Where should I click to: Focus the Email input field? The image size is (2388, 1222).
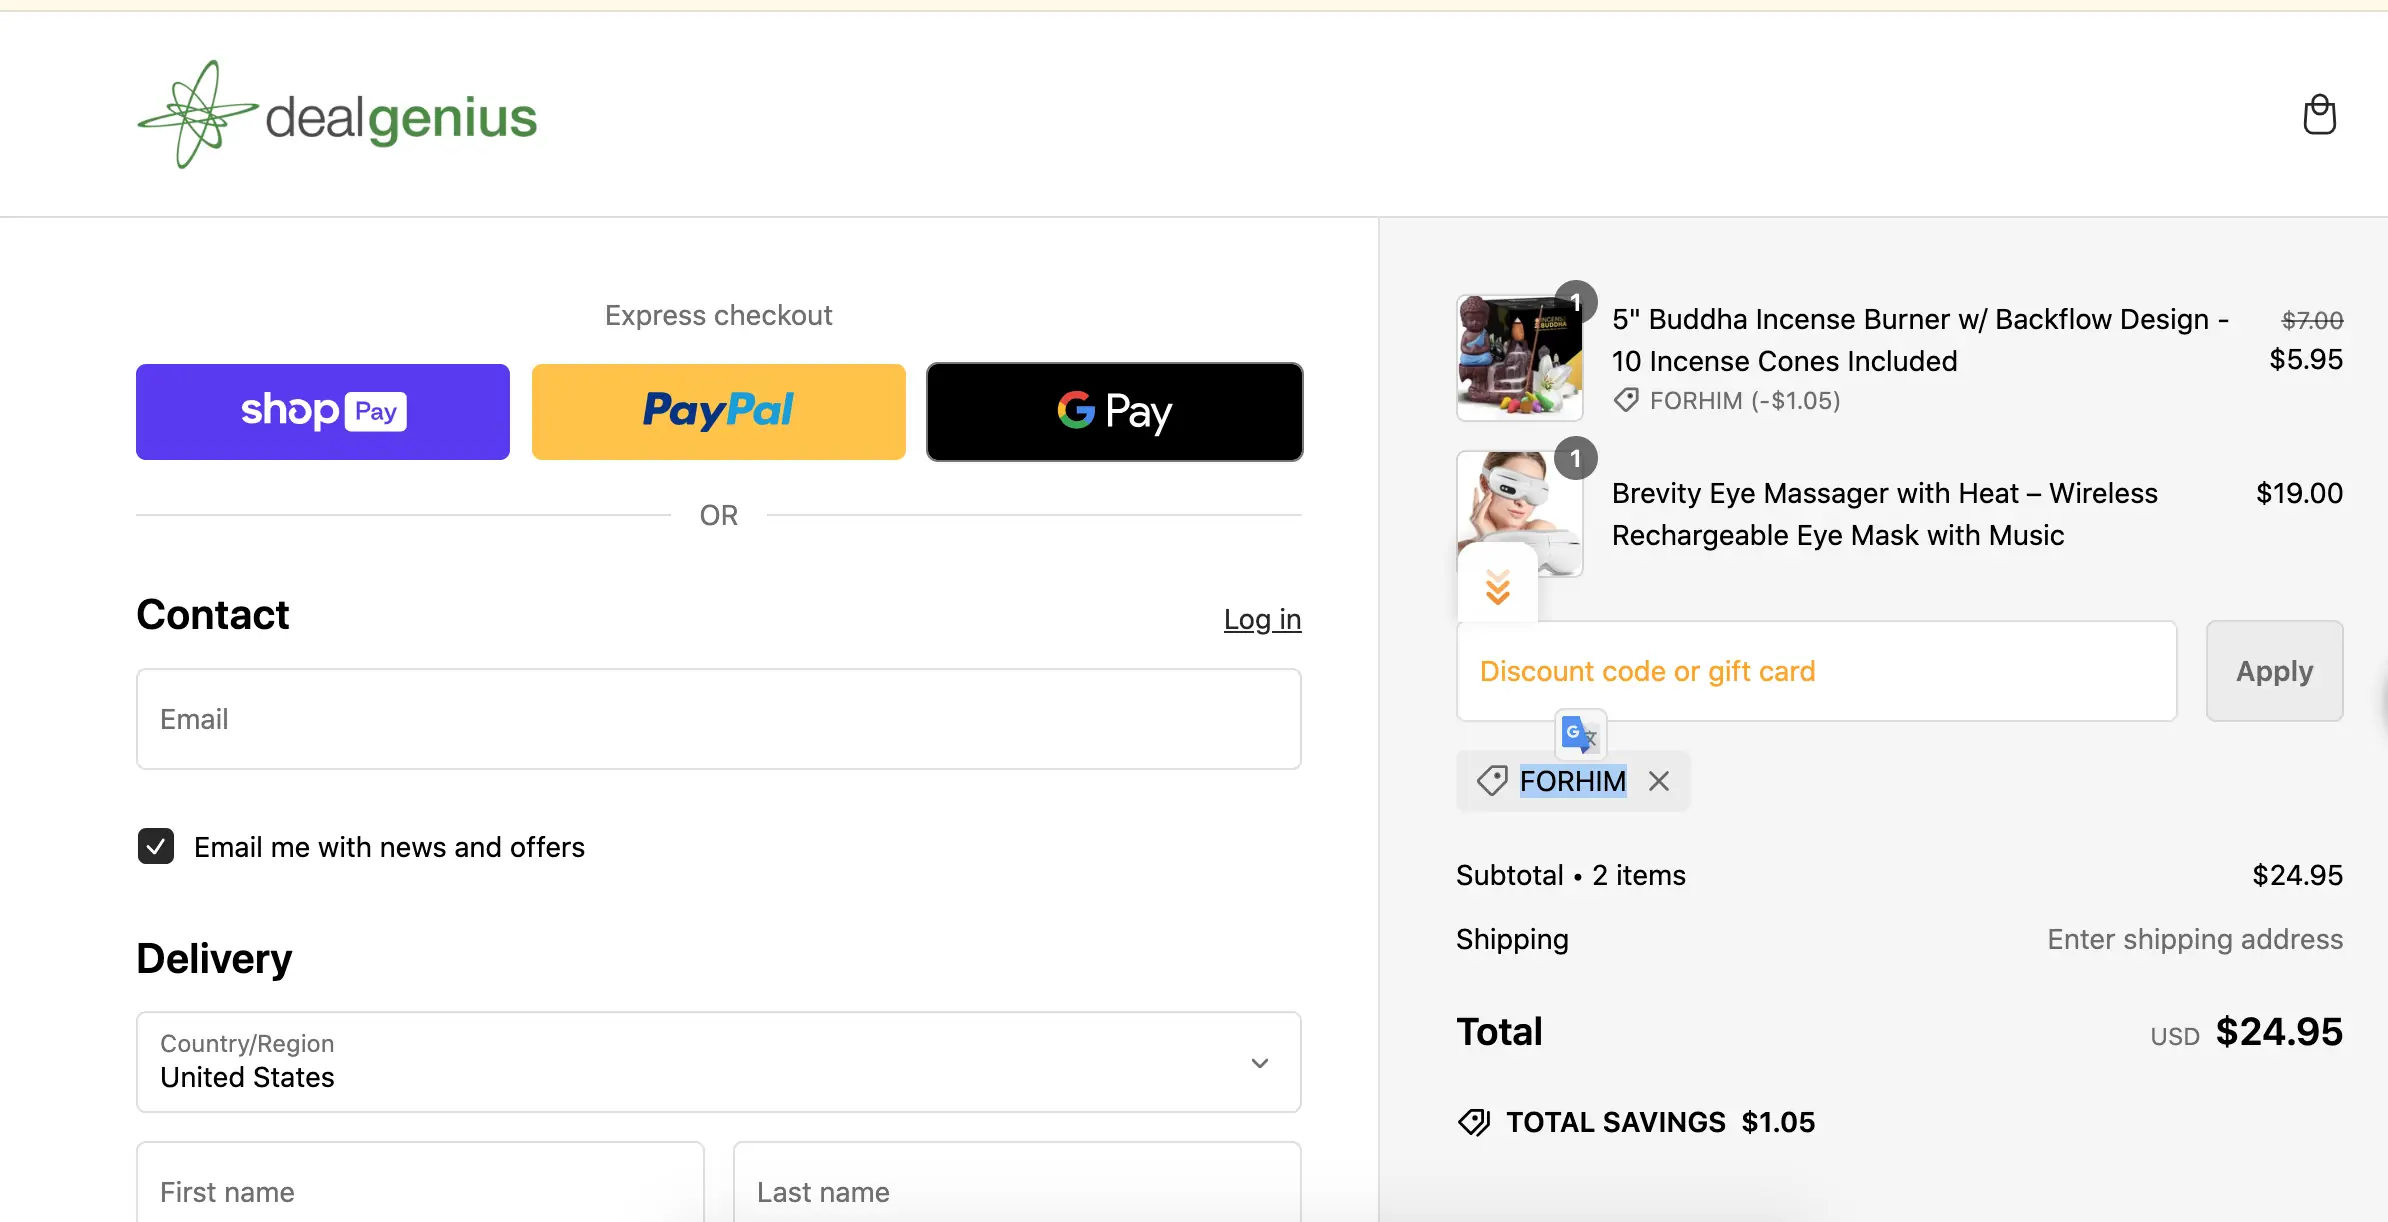tap(718, 719)
